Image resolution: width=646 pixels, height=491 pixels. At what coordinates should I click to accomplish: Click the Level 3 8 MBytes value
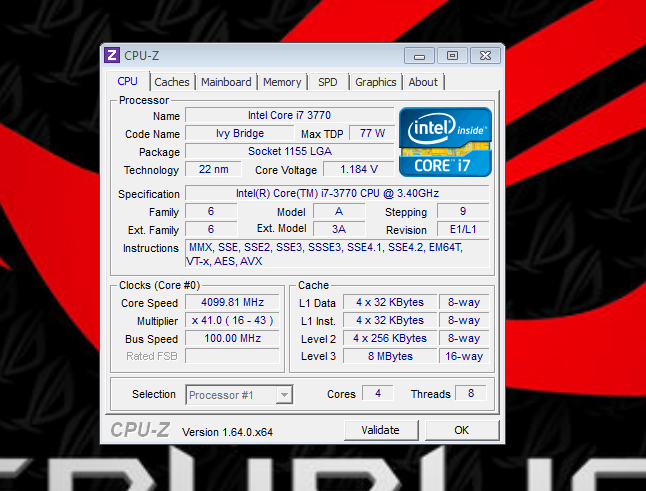[x=390, y=356]
